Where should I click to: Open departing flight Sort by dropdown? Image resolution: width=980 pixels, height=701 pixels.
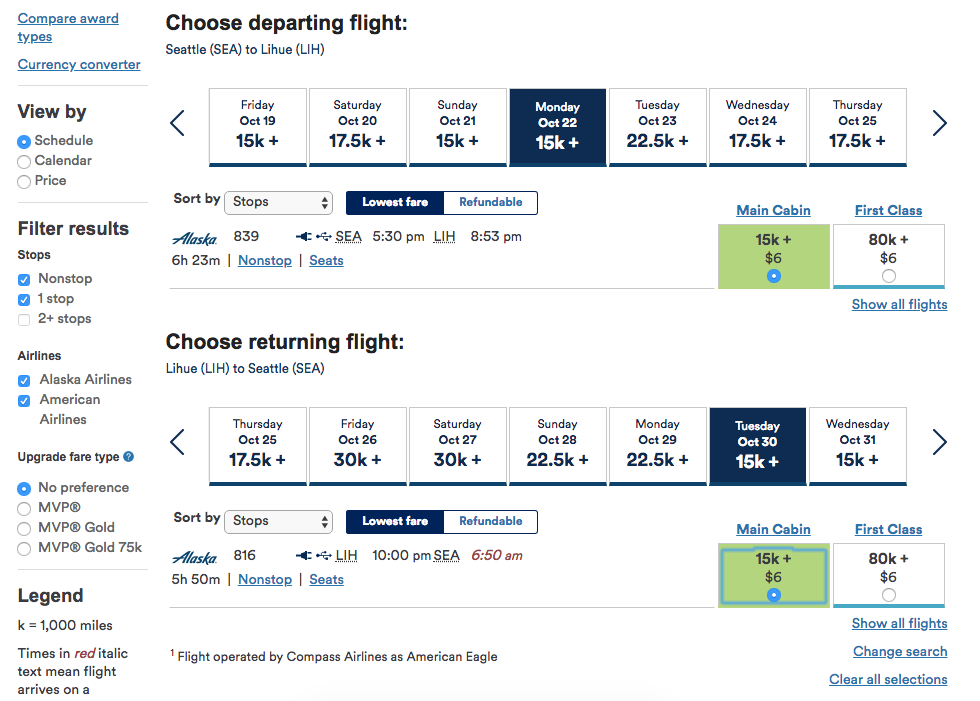tap(279, 202)
